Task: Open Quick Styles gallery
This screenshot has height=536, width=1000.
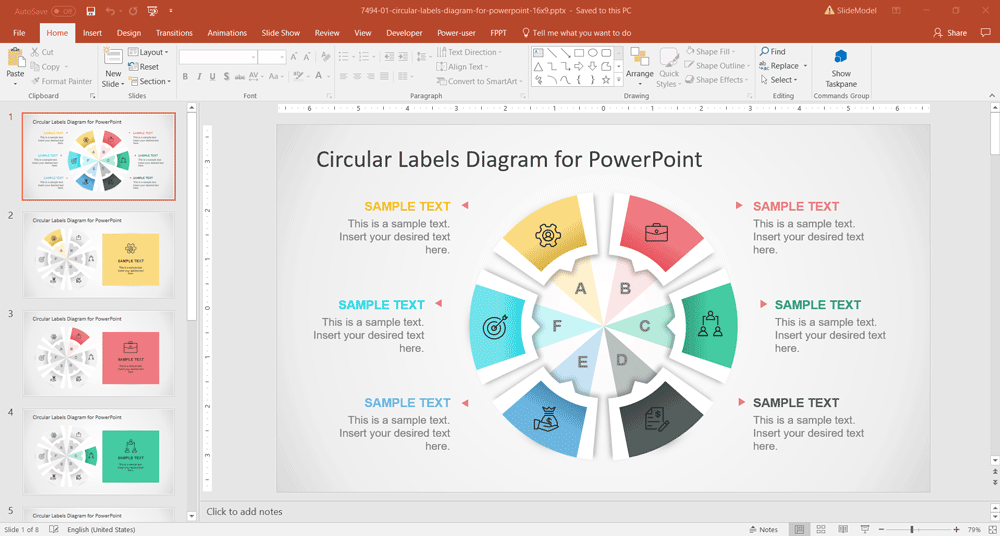Action: [668, 68]
